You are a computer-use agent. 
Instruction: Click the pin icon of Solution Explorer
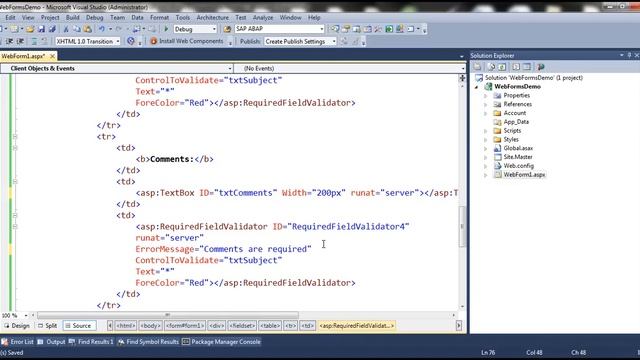tap(629, 55)
